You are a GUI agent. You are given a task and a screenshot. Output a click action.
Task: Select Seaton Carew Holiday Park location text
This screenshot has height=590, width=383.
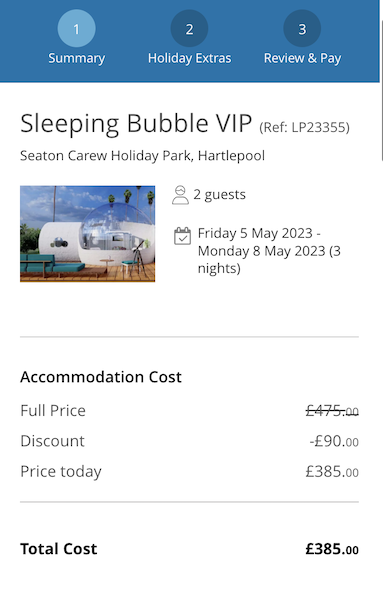pyautogui.click(x=143, y=156)
